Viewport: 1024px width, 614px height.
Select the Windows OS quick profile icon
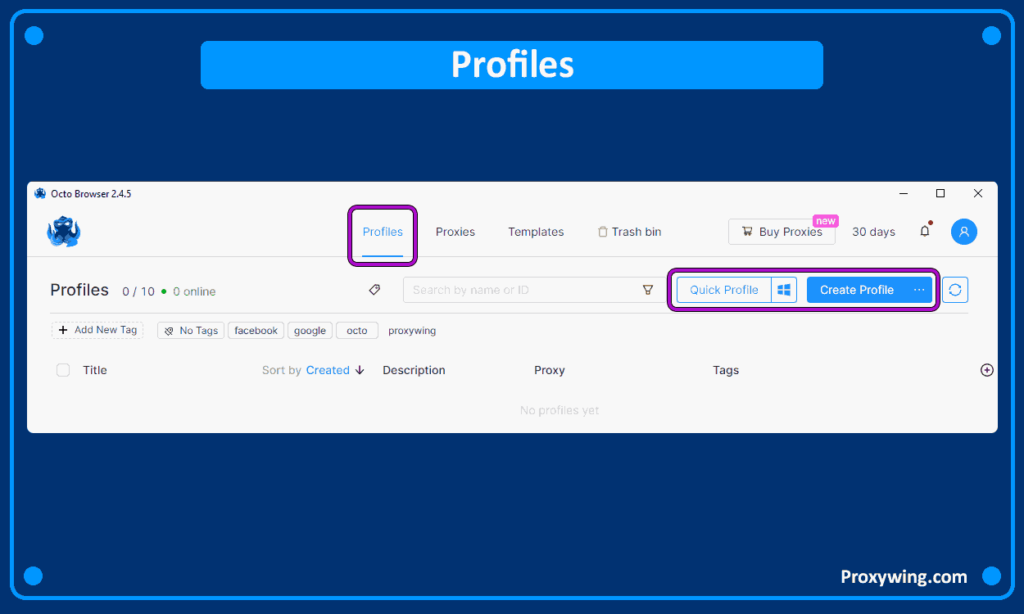[785, 290]
